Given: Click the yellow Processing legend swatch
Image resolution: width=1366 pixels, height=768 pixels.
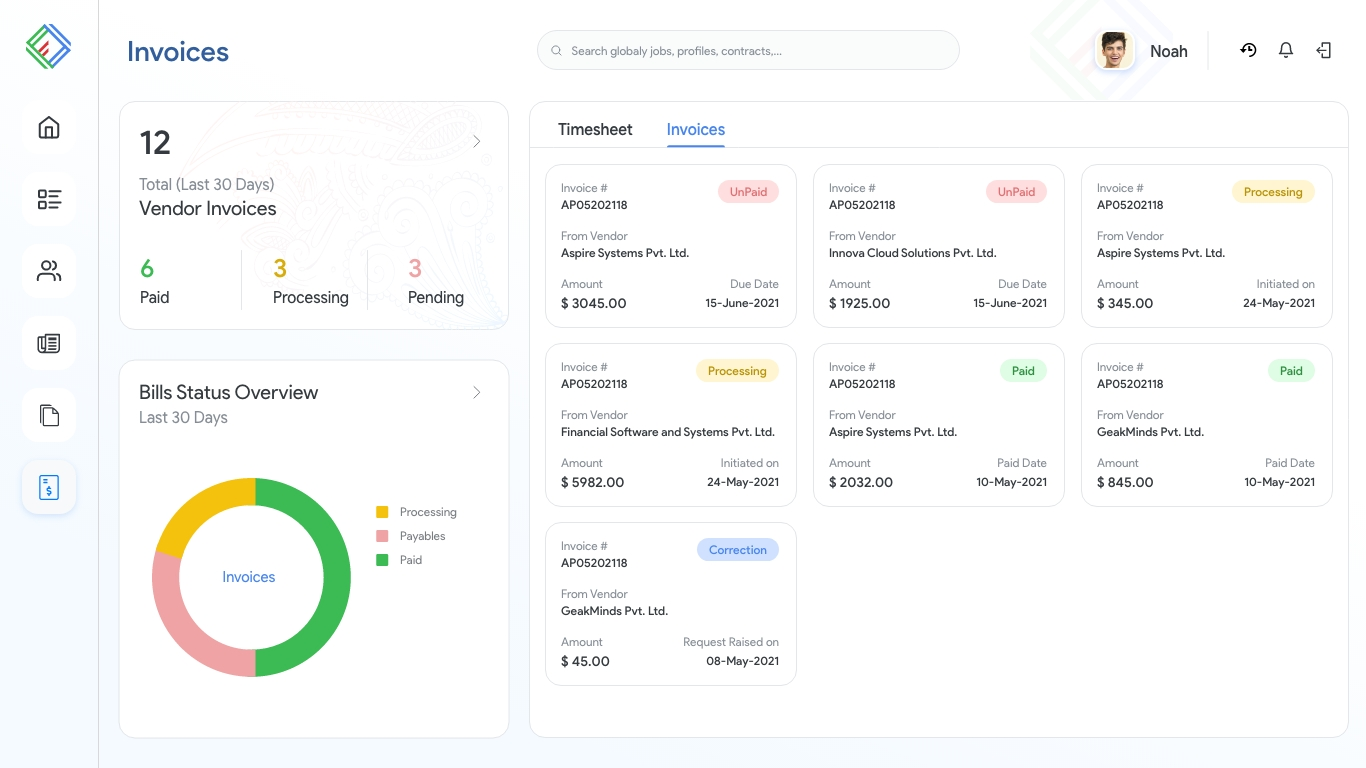Looking at the screenshot, I should tap(382, 512).
